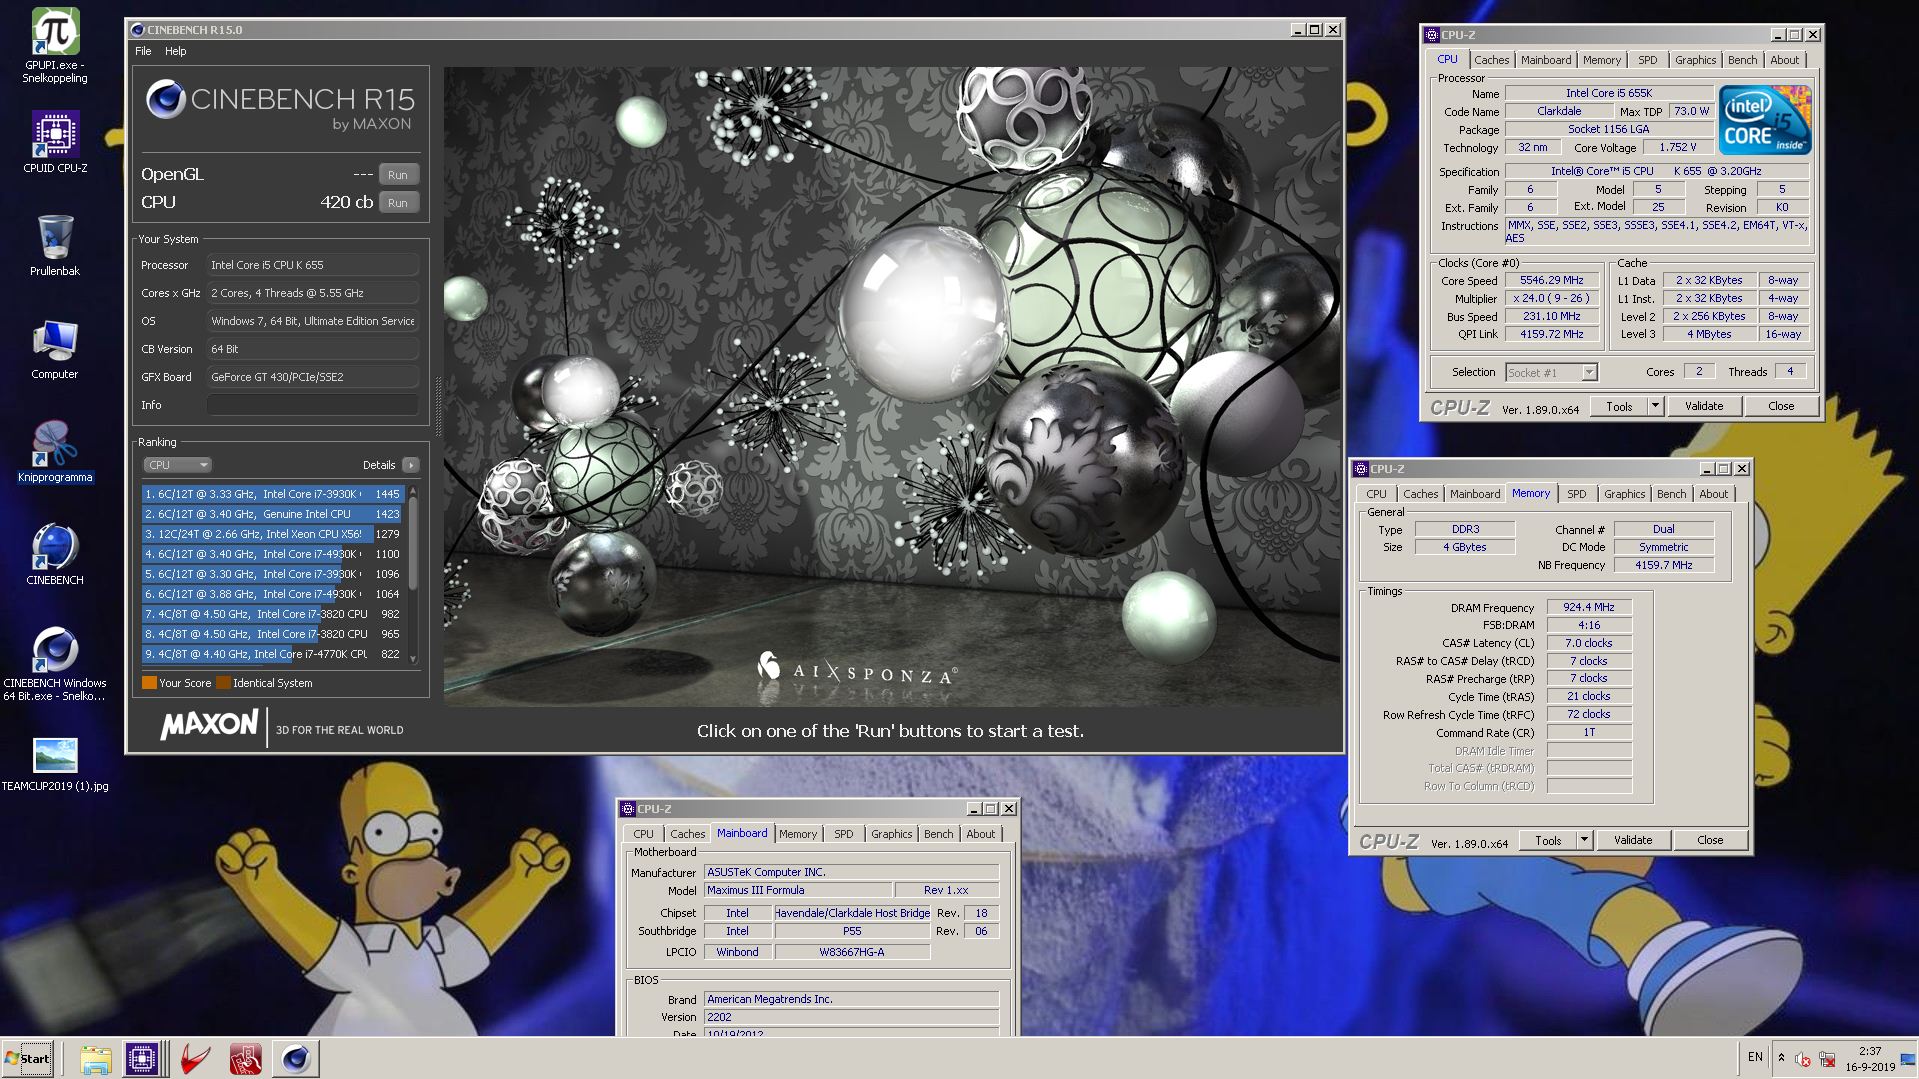Click the Core Speed value 5546.29 MHz
Screen dimensions: 1919x1079
point(1551,281)
